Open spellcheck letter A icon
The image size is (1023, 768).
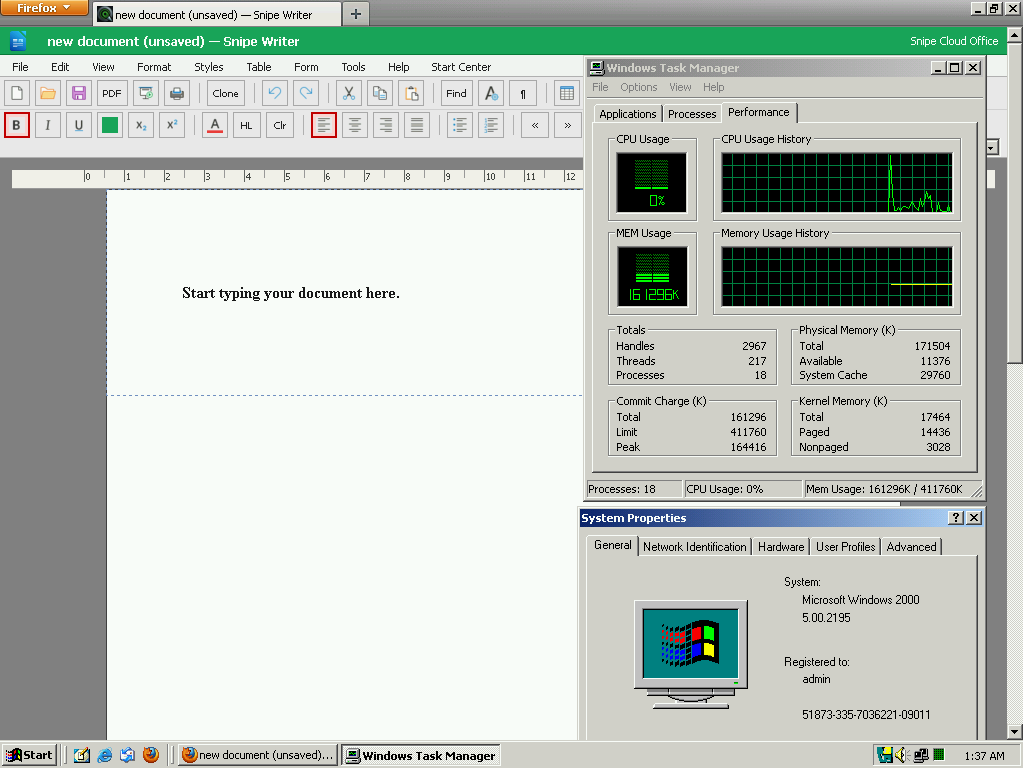pos(491,93)
